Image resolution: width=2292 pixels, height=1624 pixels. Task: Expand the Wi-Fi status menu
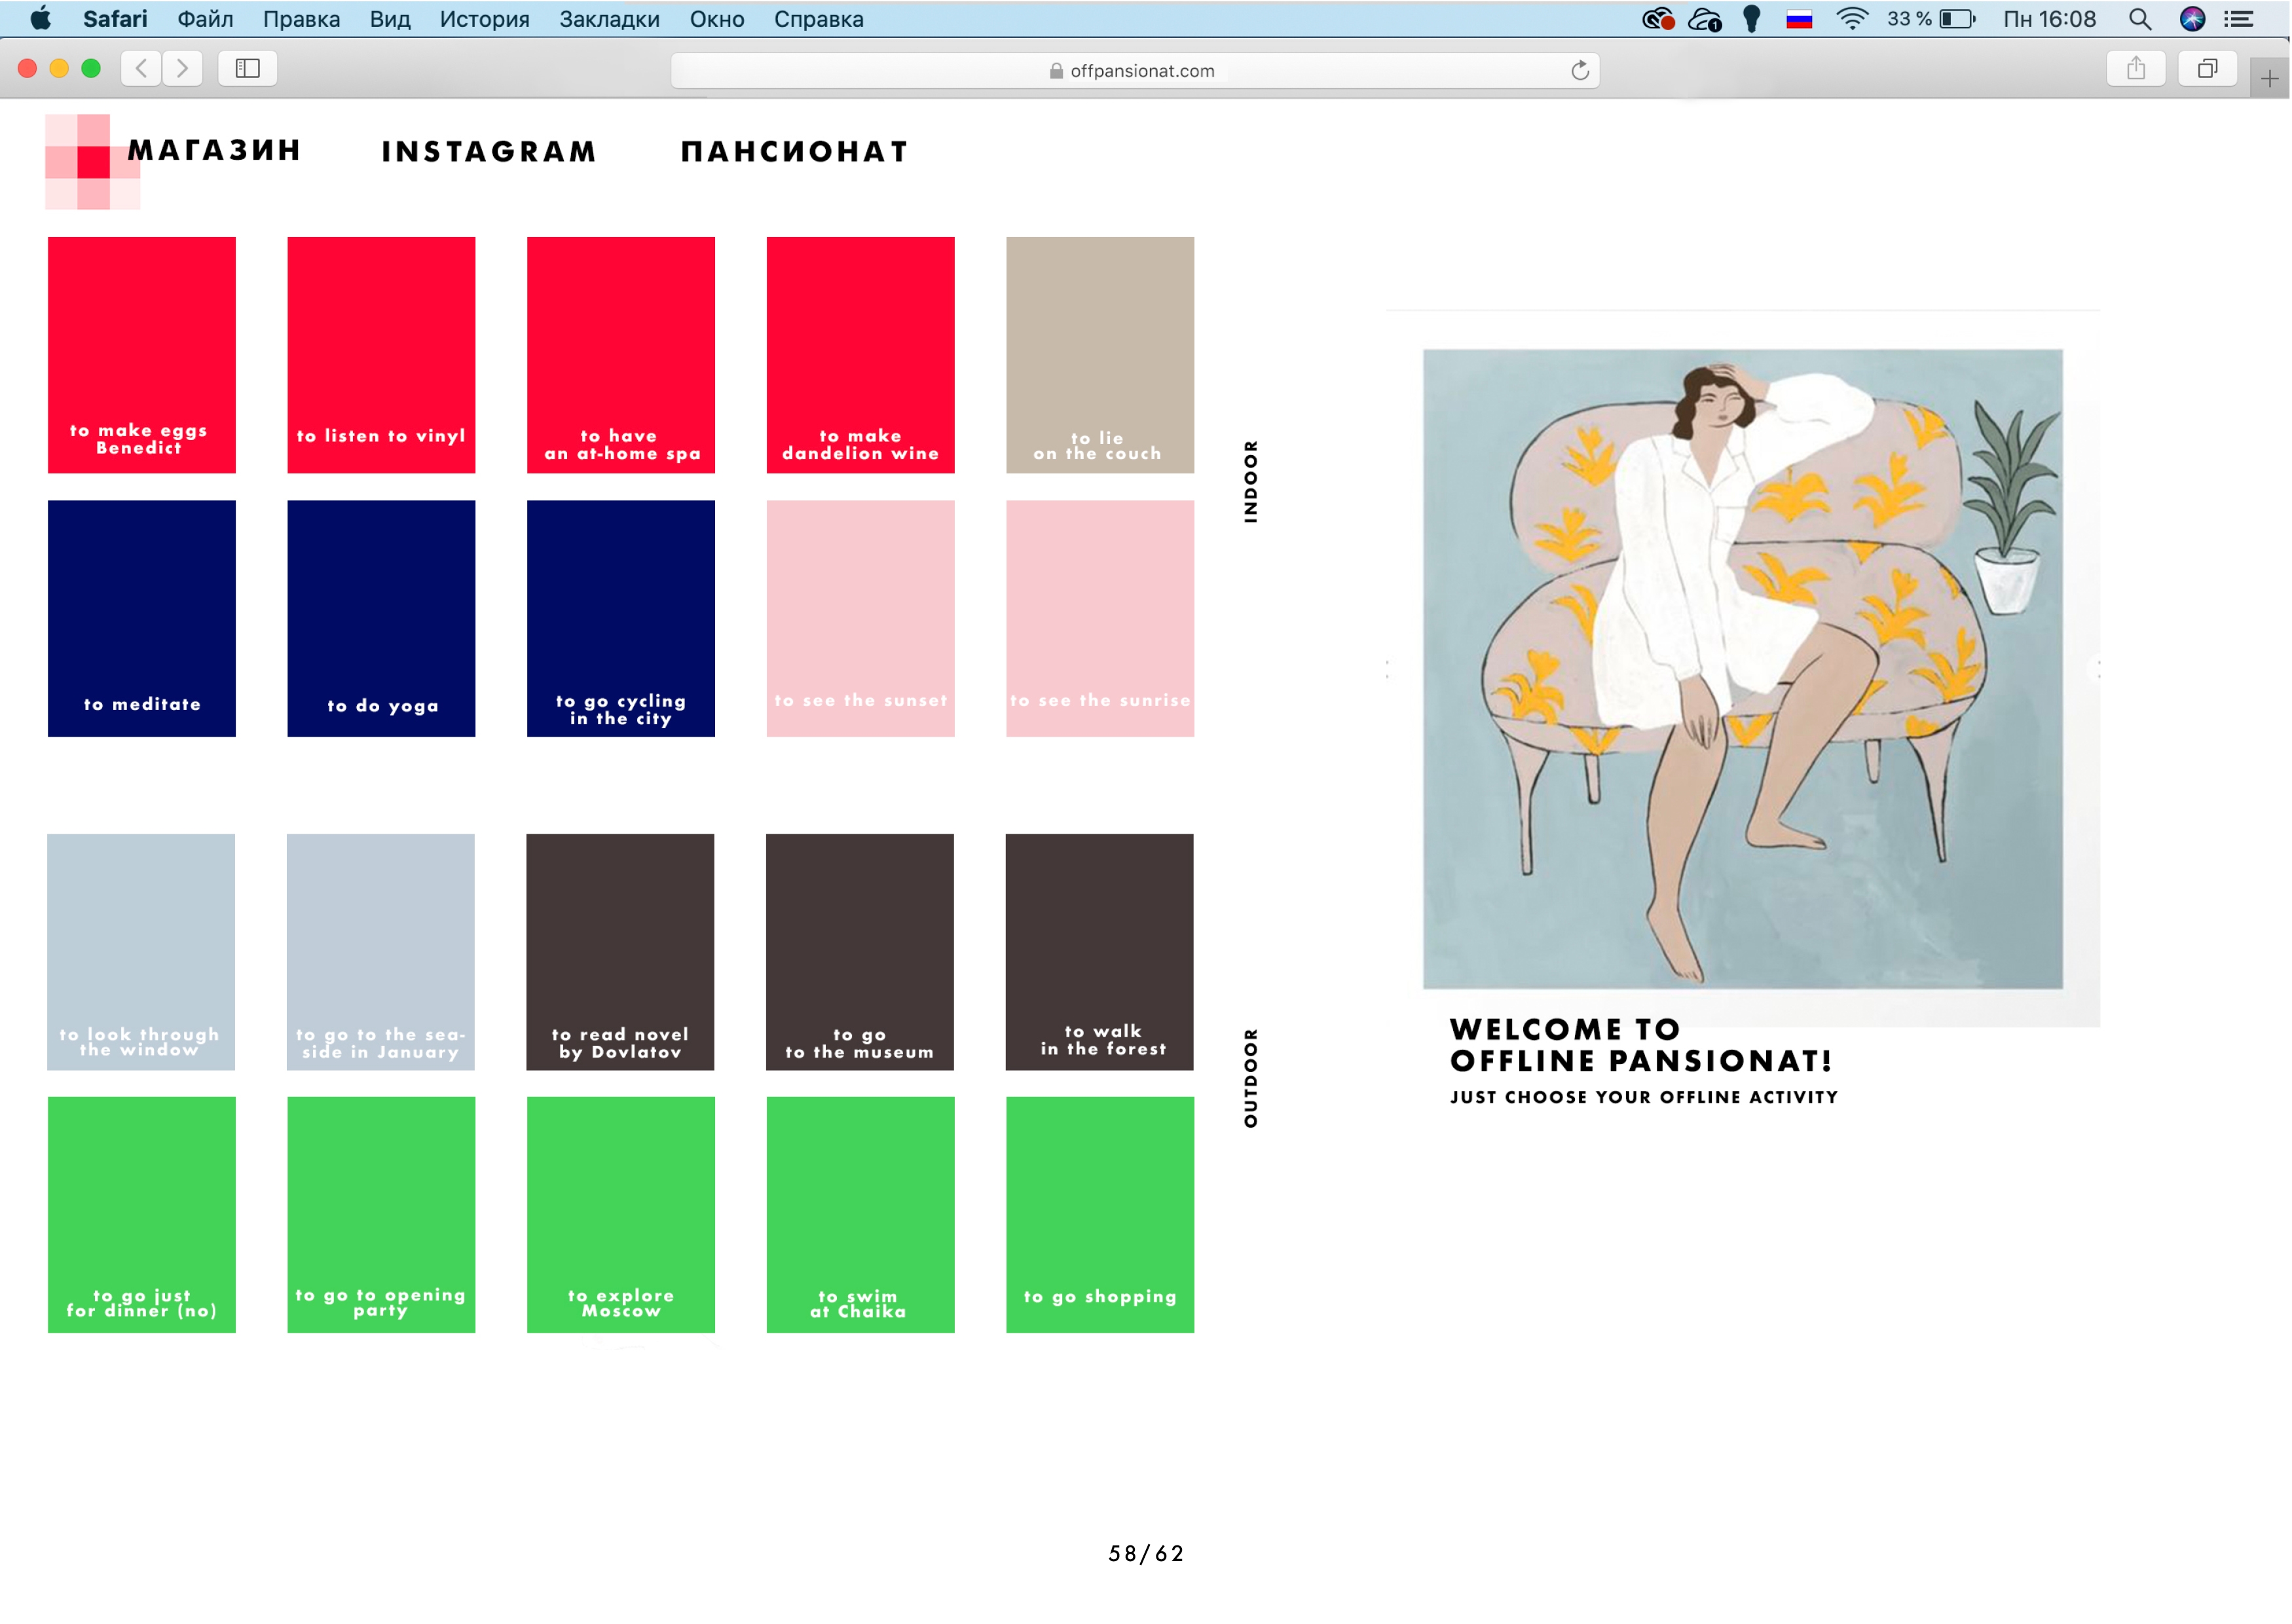point(1852,19)
